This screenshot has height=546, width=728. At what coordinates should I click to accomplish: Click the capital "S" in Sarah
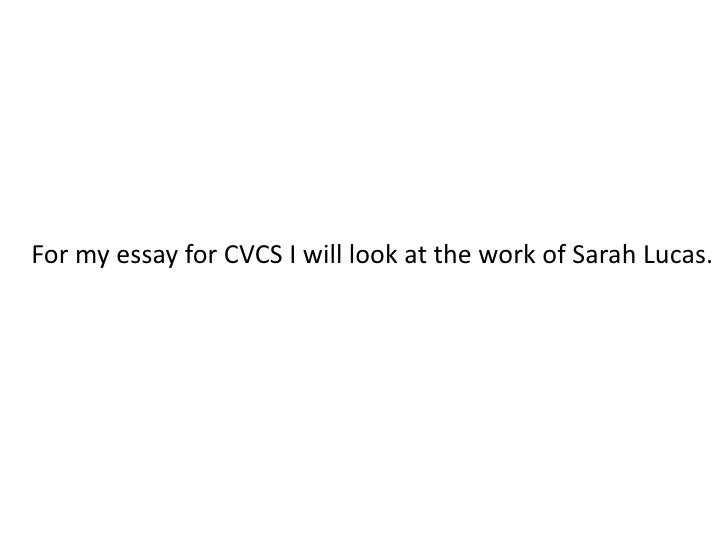578,254
